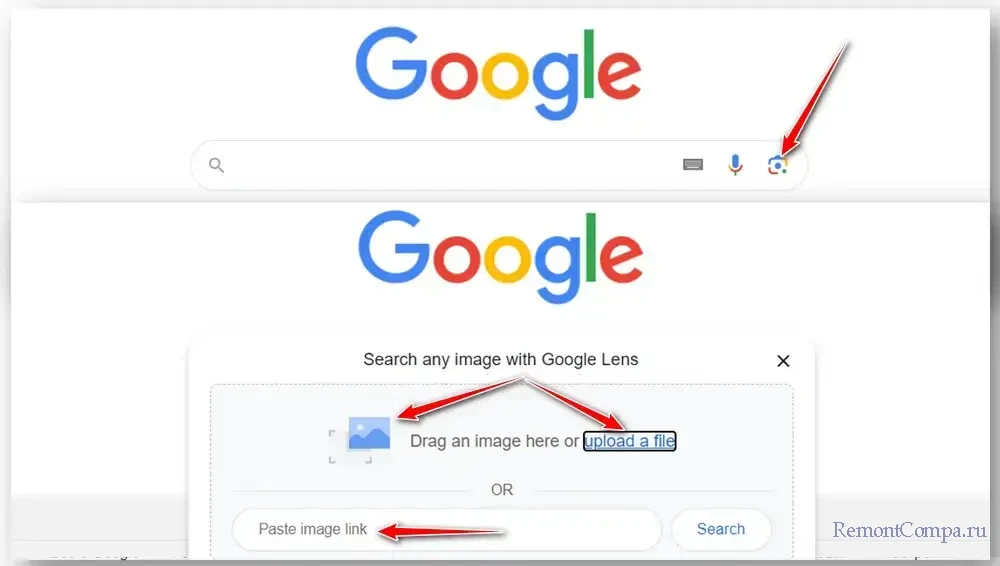Click the magnifier icon in the search bar
Image resolution: width=1000 pixels, height=566 pixels.
[216, 165]
